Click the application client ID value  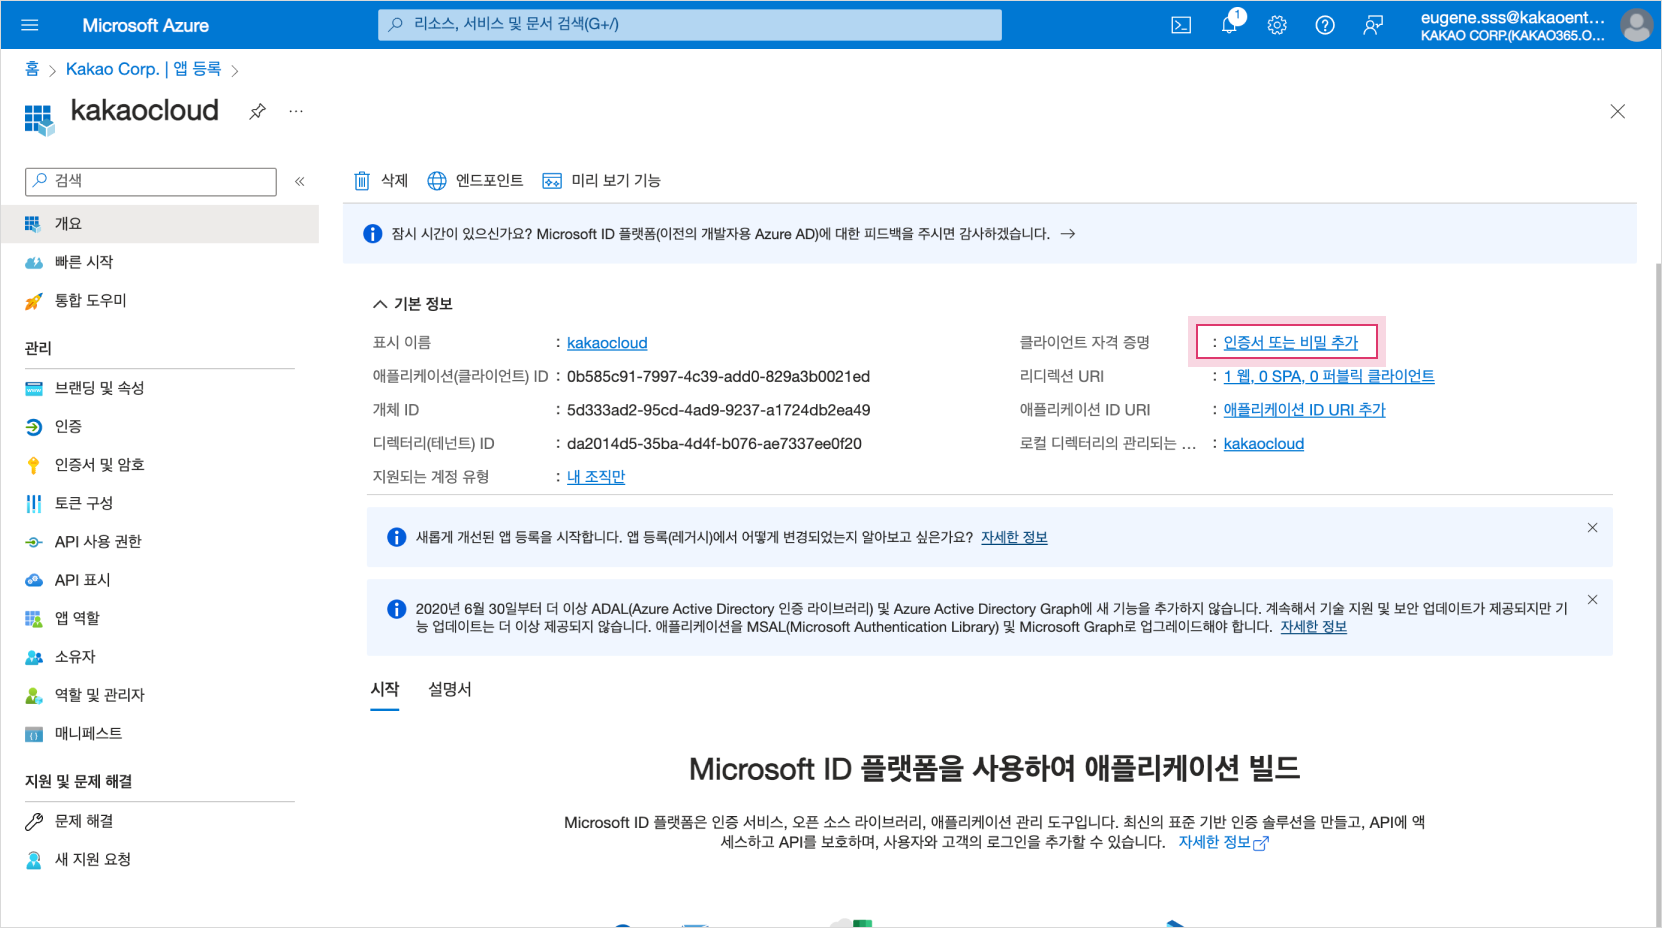(x=718, y=377)
